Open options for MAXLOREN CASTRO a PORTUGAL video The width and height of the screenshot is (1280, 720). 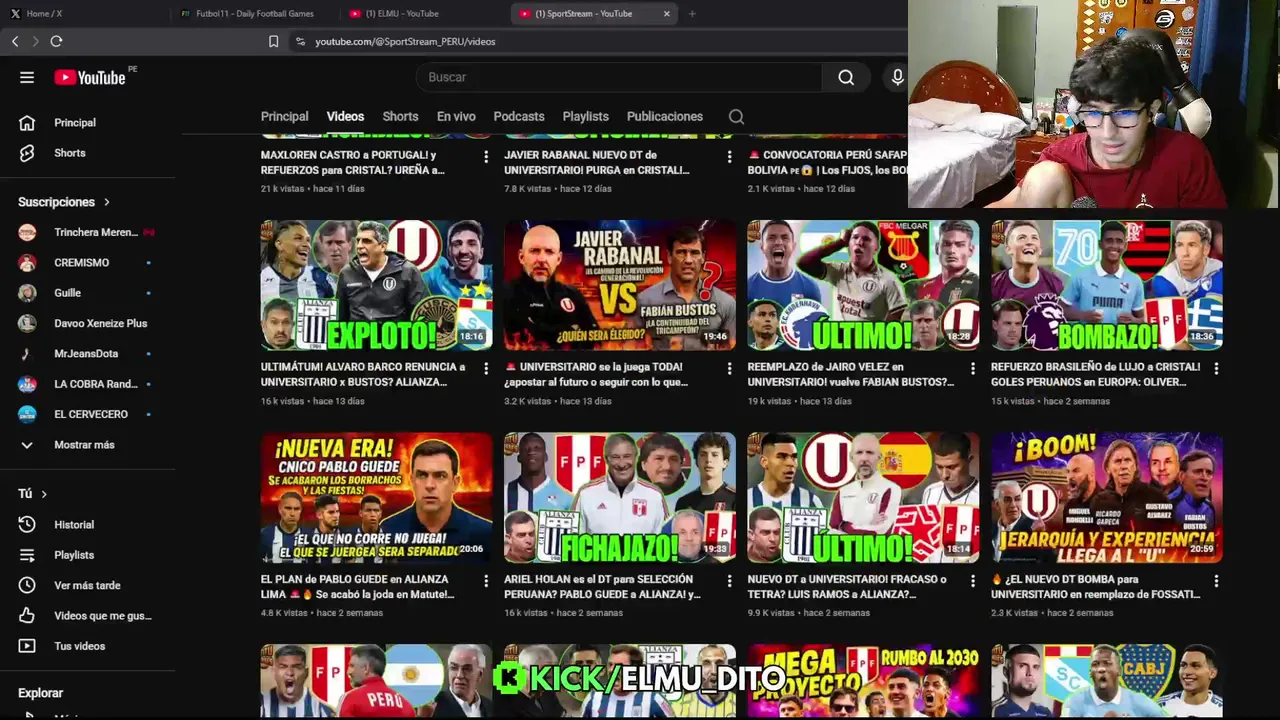click(x=486, y=157)
